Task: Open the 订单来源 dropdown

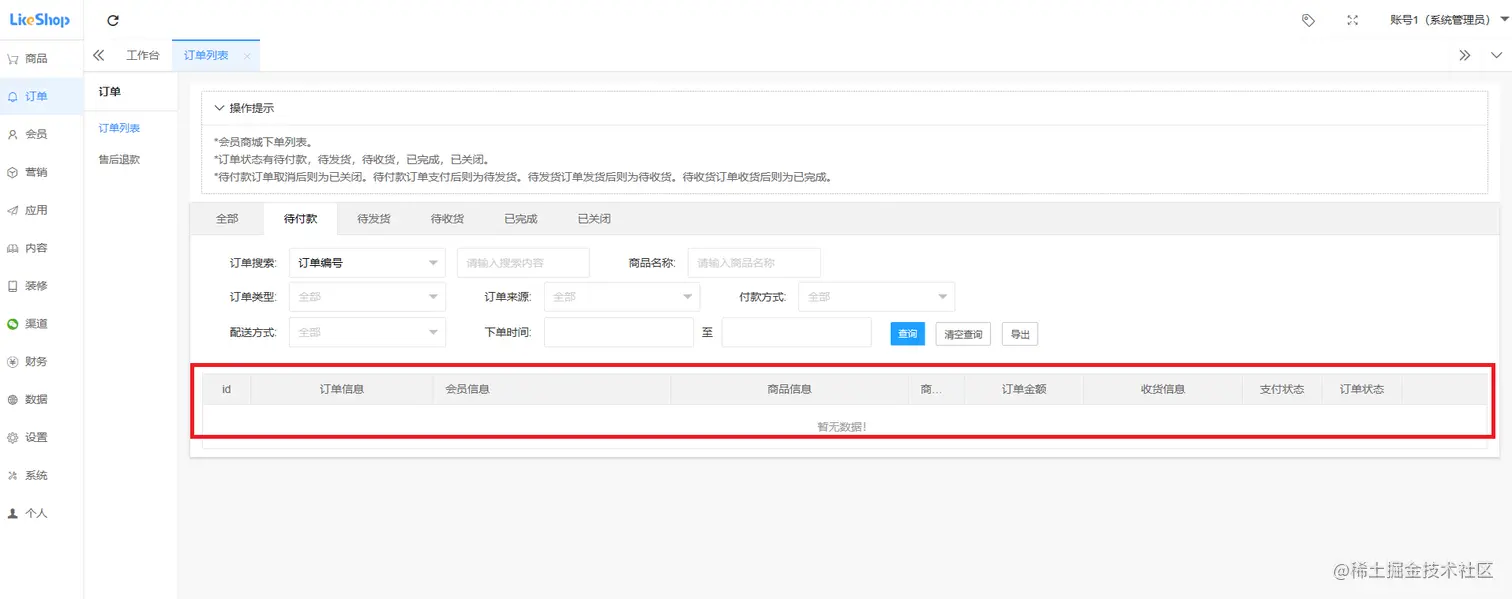Action: point(622,297)
